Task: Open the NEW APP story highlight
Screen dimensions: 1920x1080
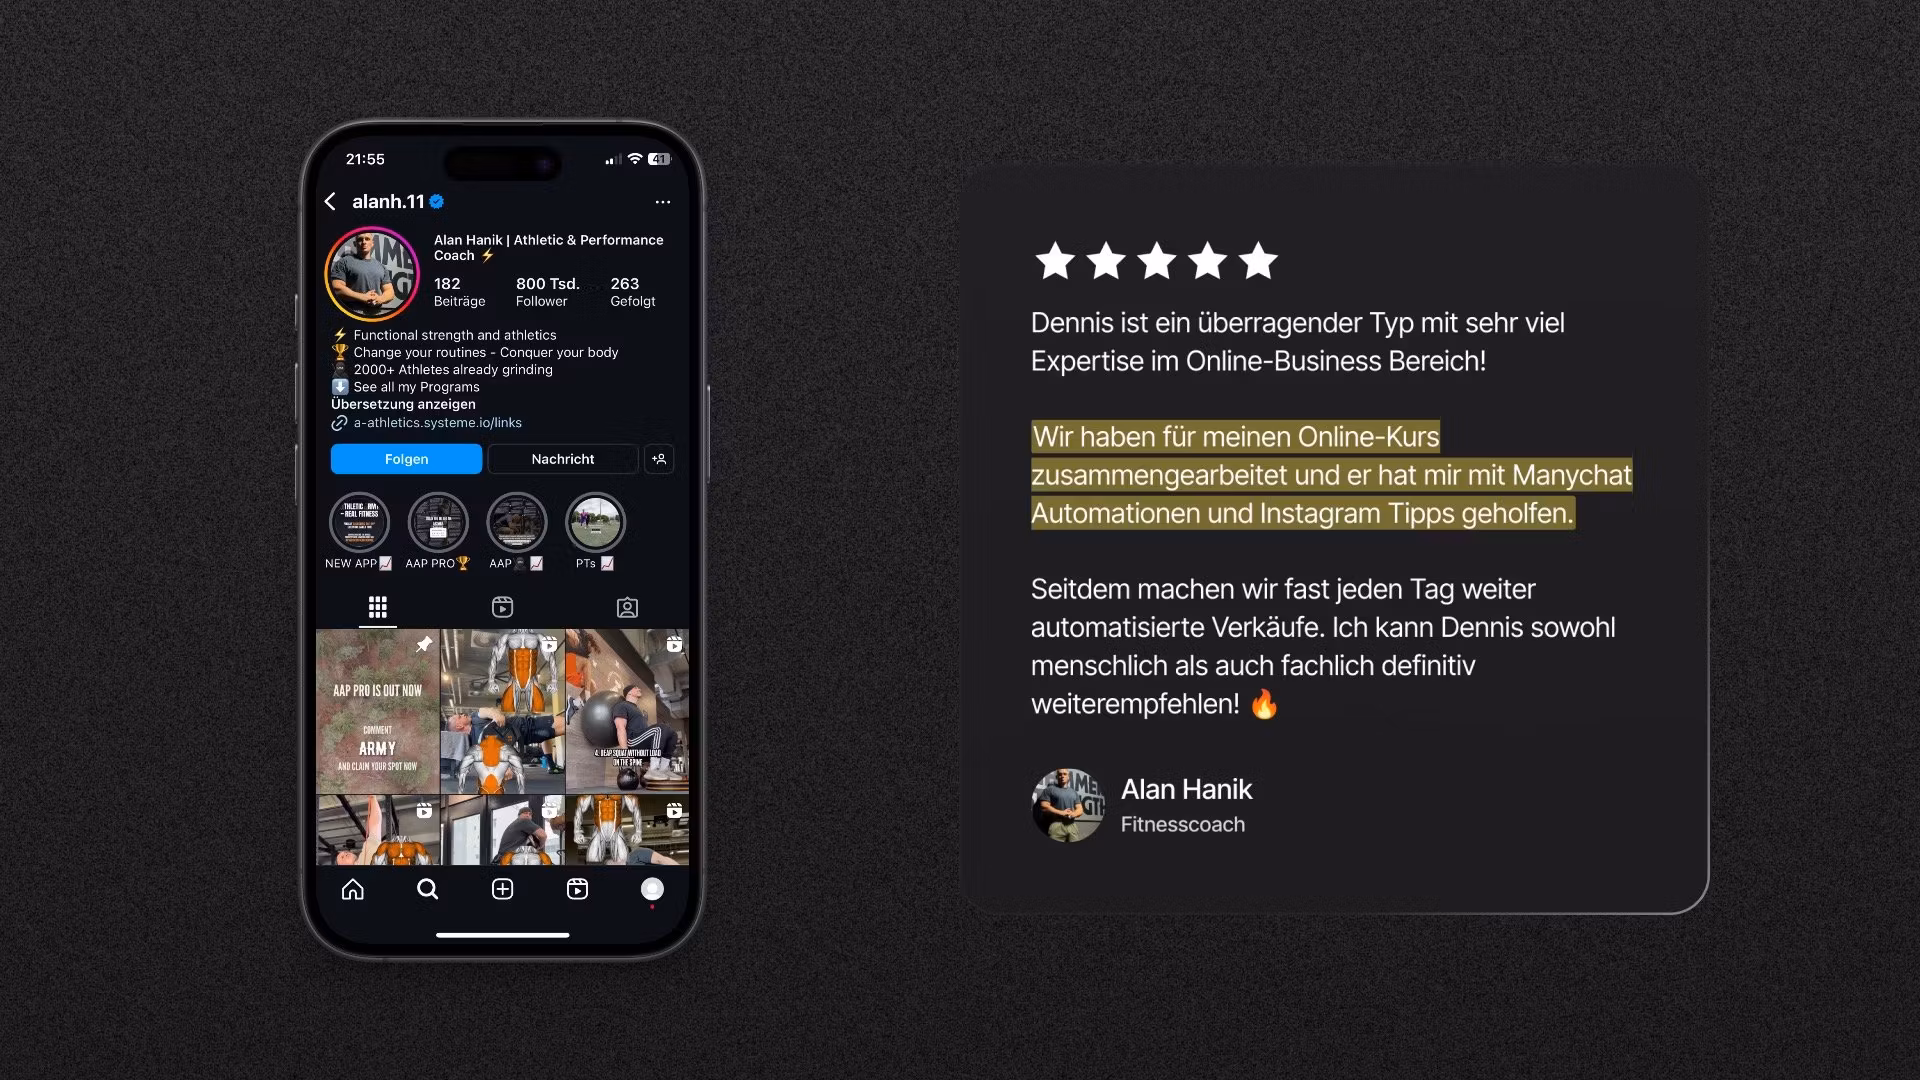Action: (x=359, y=522)
